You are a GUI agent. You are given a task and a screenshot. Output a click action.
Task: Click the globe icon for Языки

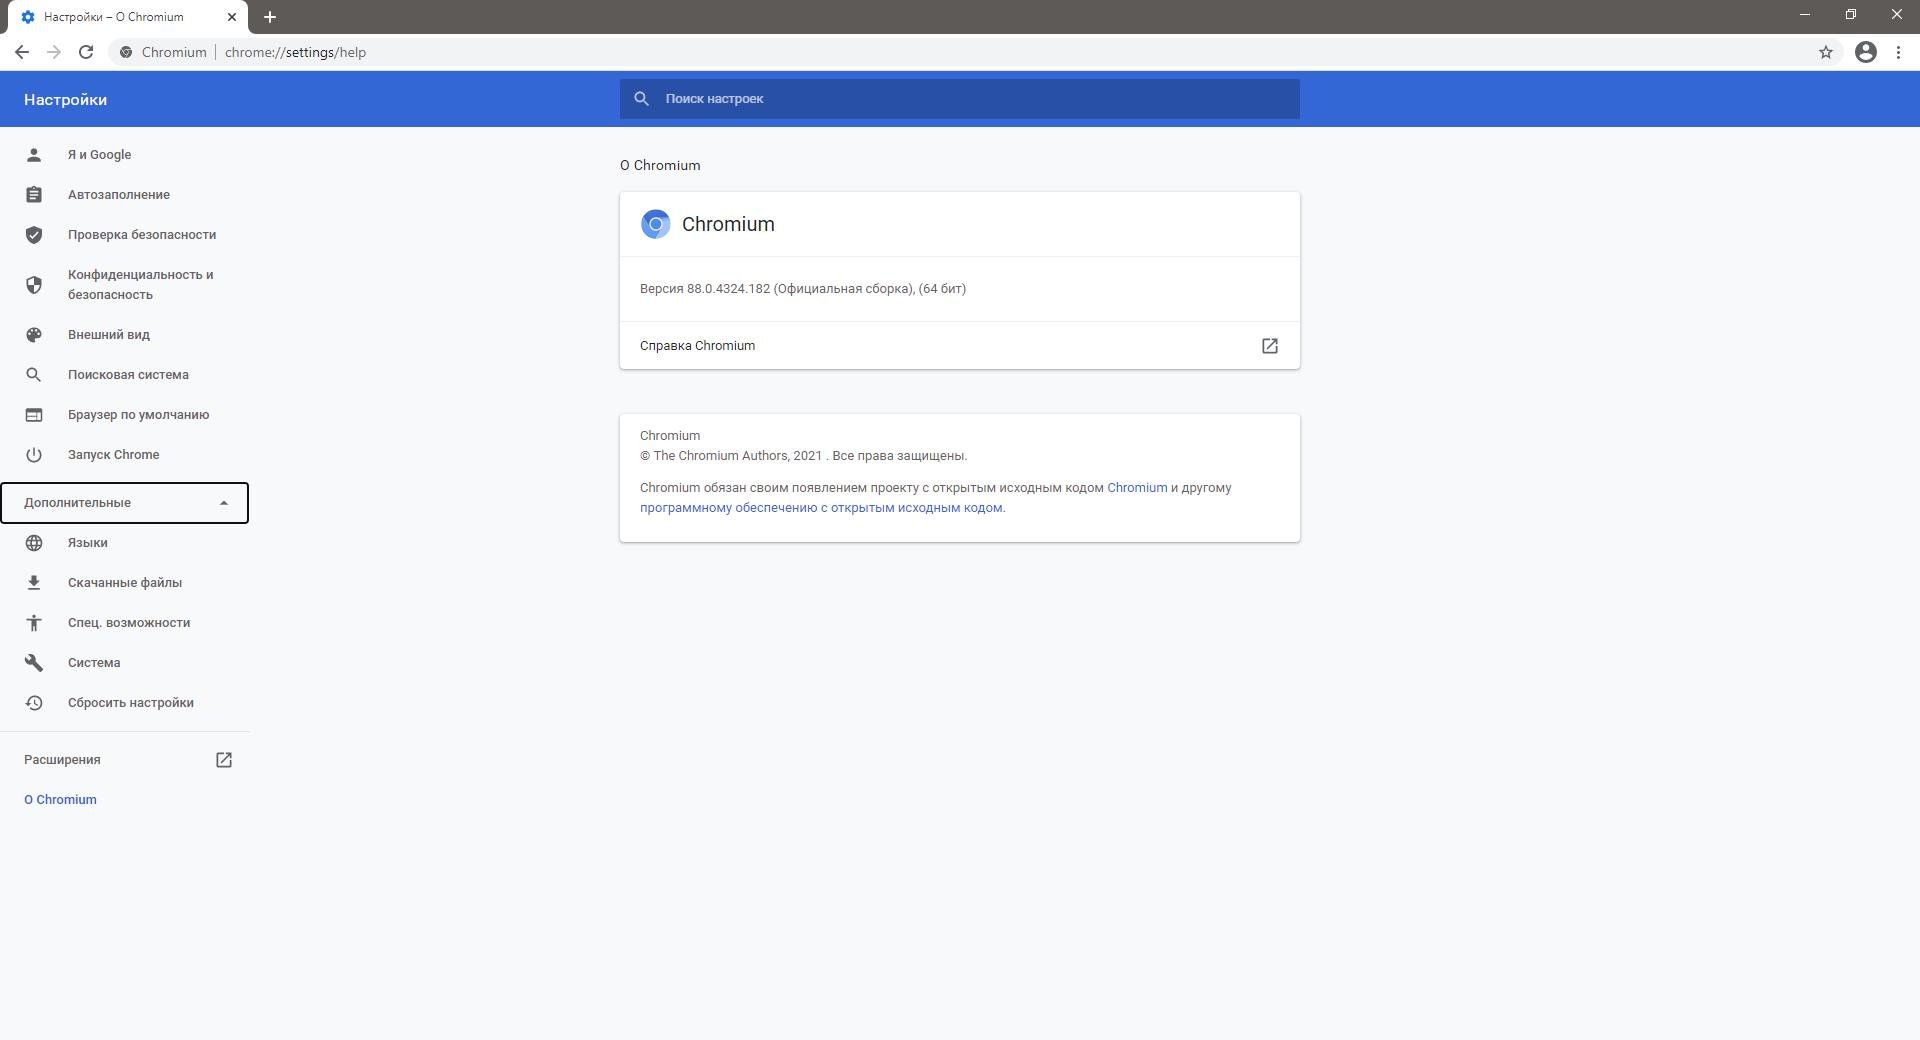[34, 542]
